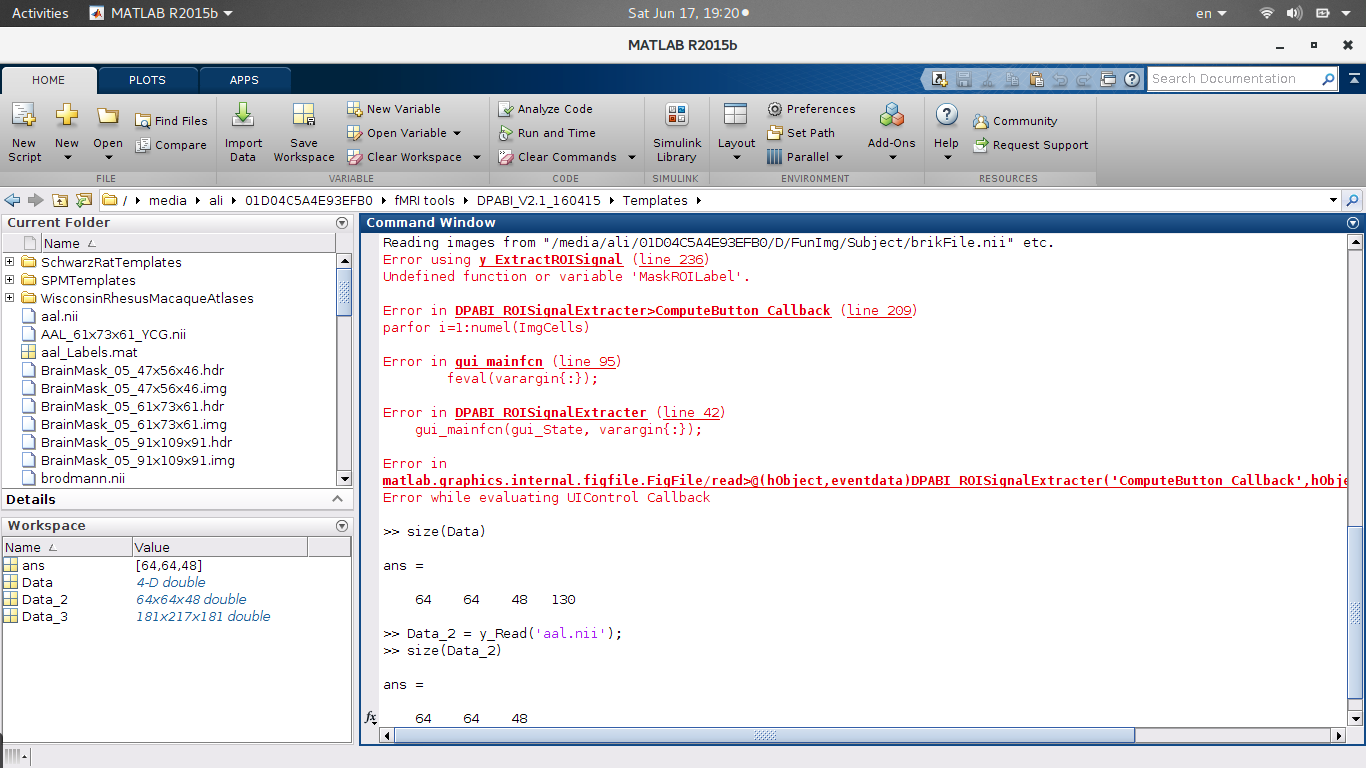
Task: Click the browse for folder icon
Action: tap(84, 200)
